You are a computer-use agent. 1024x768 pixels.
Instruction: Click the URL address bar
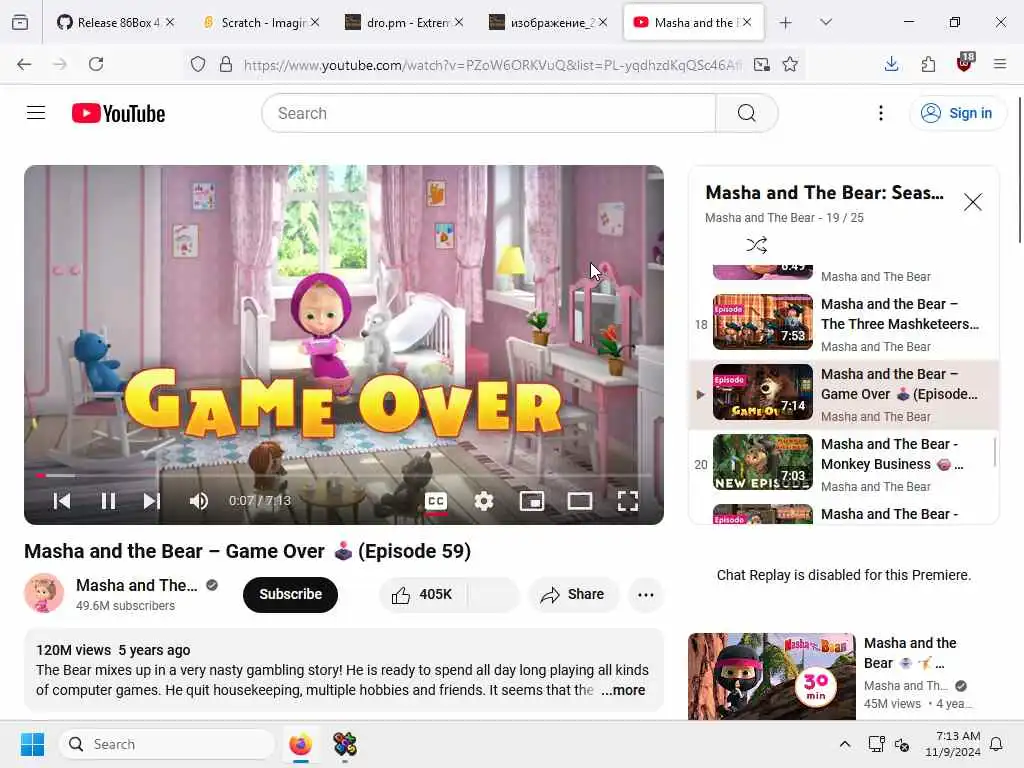click(493, 65)
